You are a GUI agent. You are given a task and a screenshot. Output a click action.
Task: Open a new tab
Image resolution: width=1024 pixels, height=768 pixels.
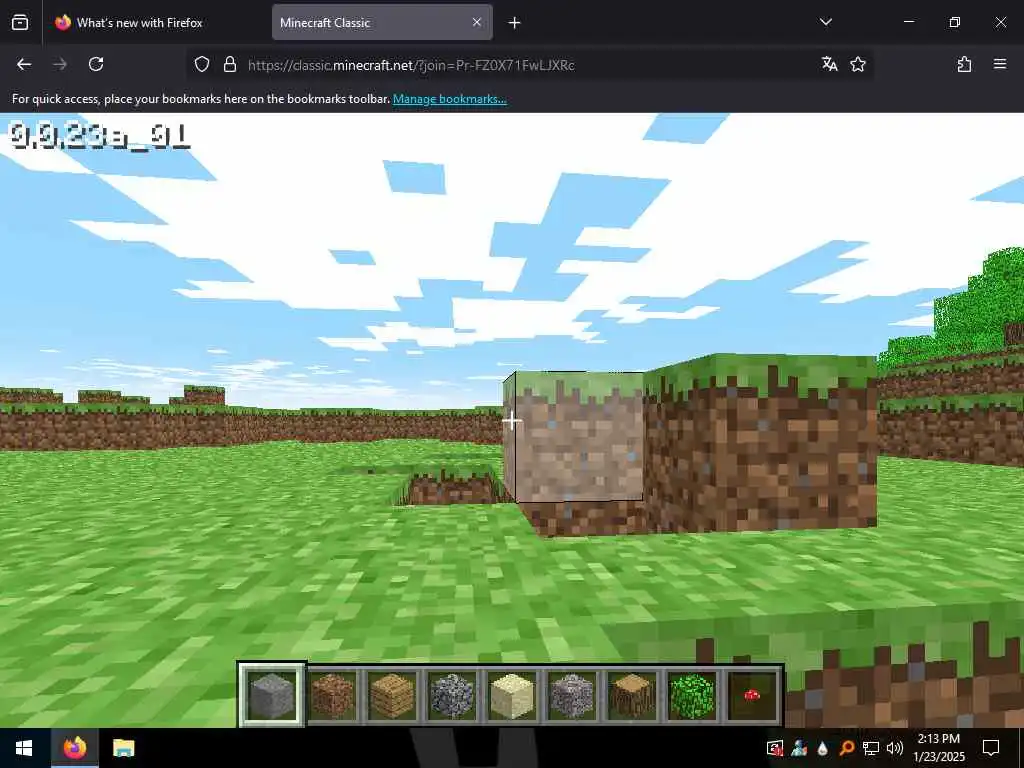[515, 23]
